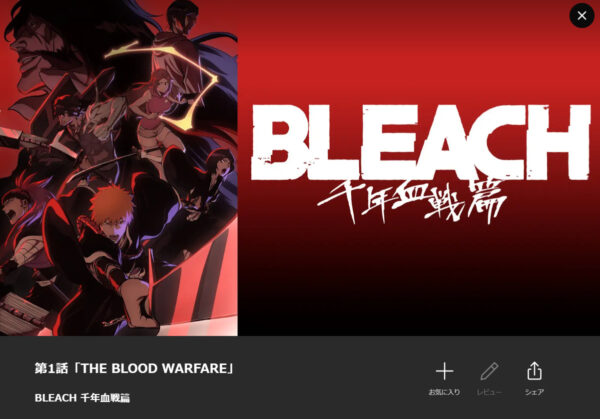Open the review pencil icon
The image size is (600, 419).
489,371
